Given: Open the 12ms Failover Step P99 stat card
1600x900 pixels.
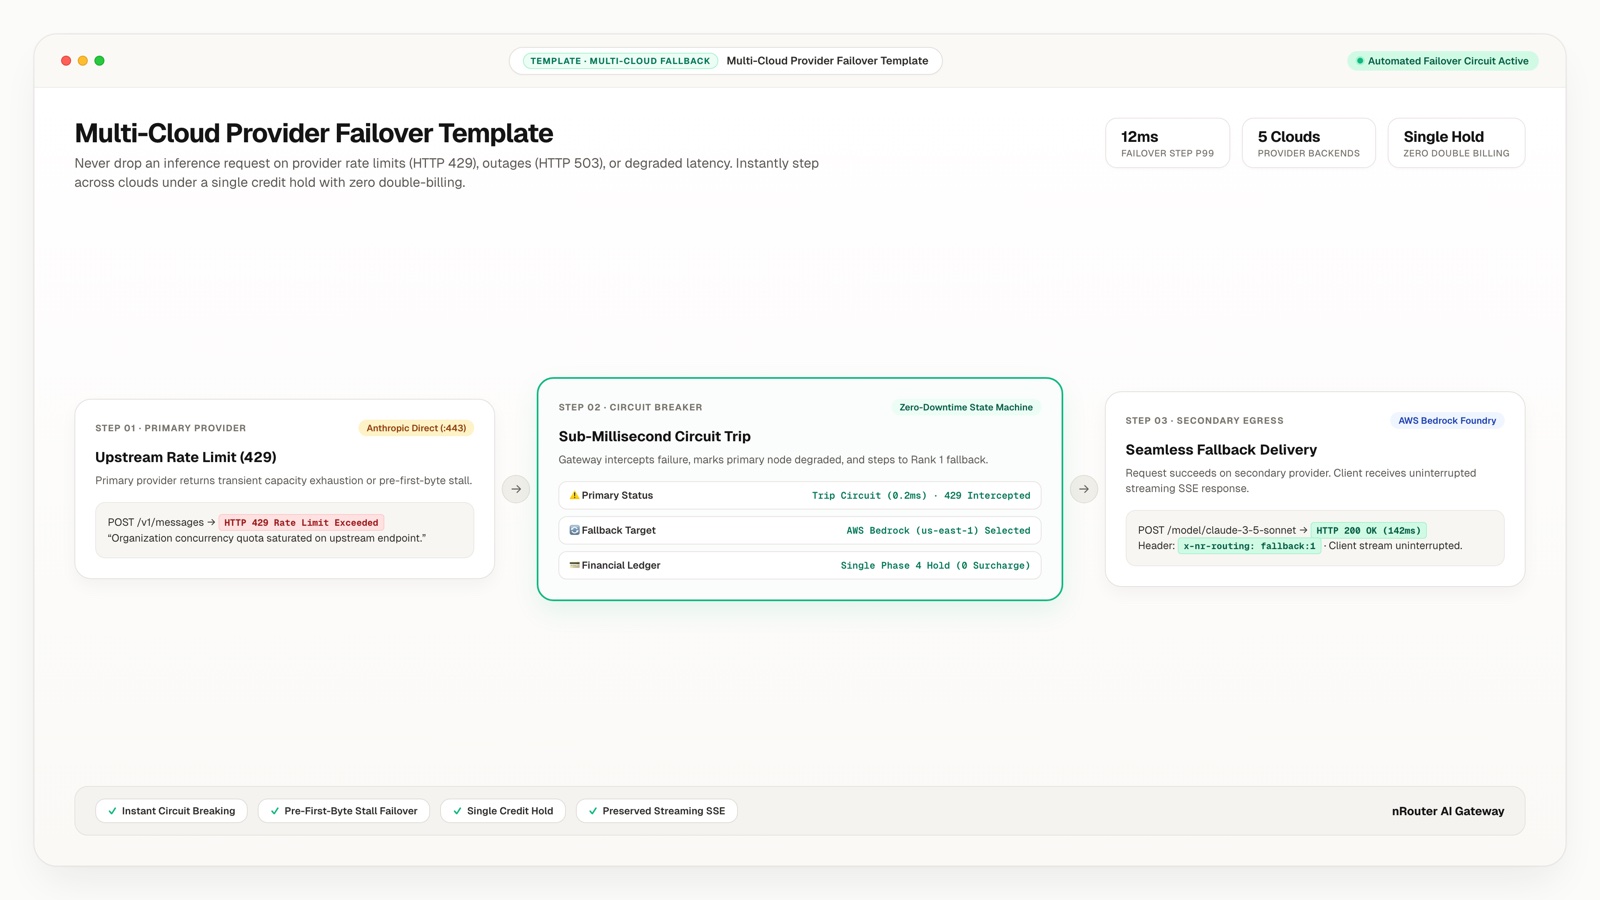Looking at the screenshot, I should (1167, 143).
